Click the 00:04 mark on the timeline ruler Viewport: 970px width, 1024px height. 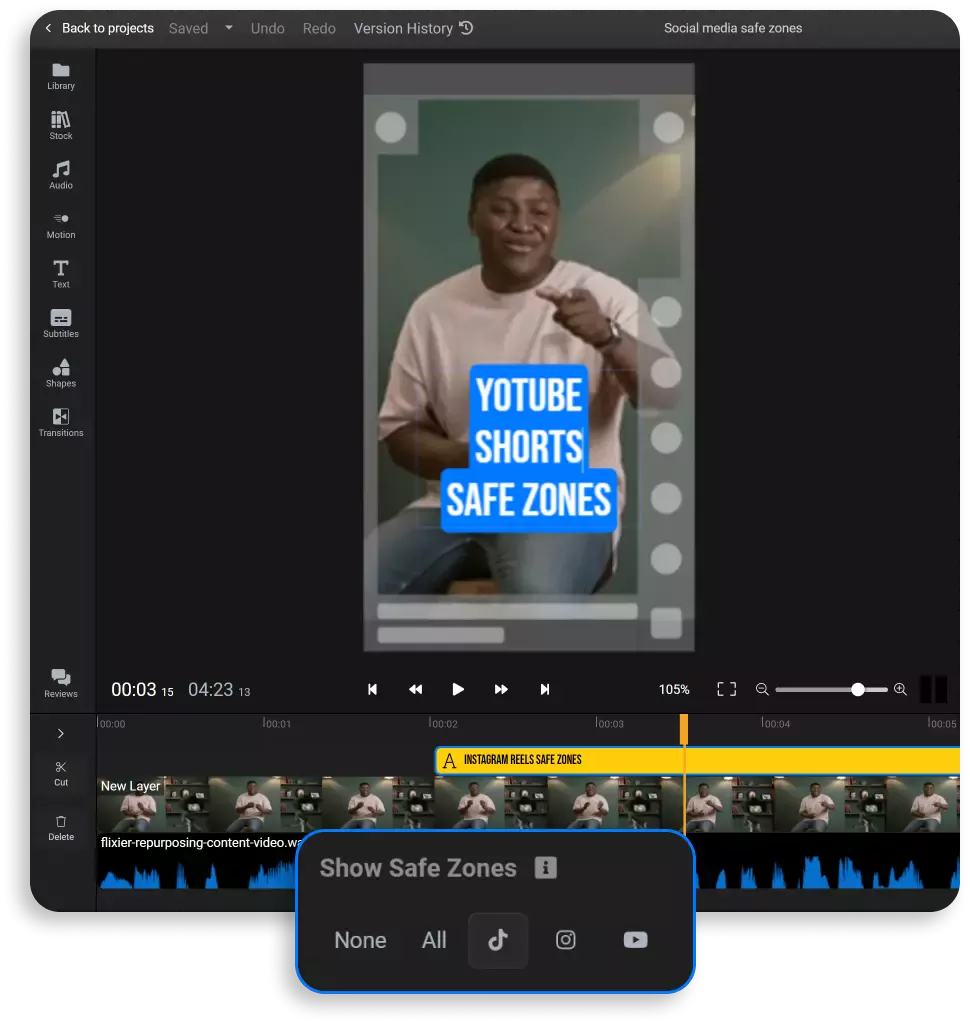(x=775, y=723)
